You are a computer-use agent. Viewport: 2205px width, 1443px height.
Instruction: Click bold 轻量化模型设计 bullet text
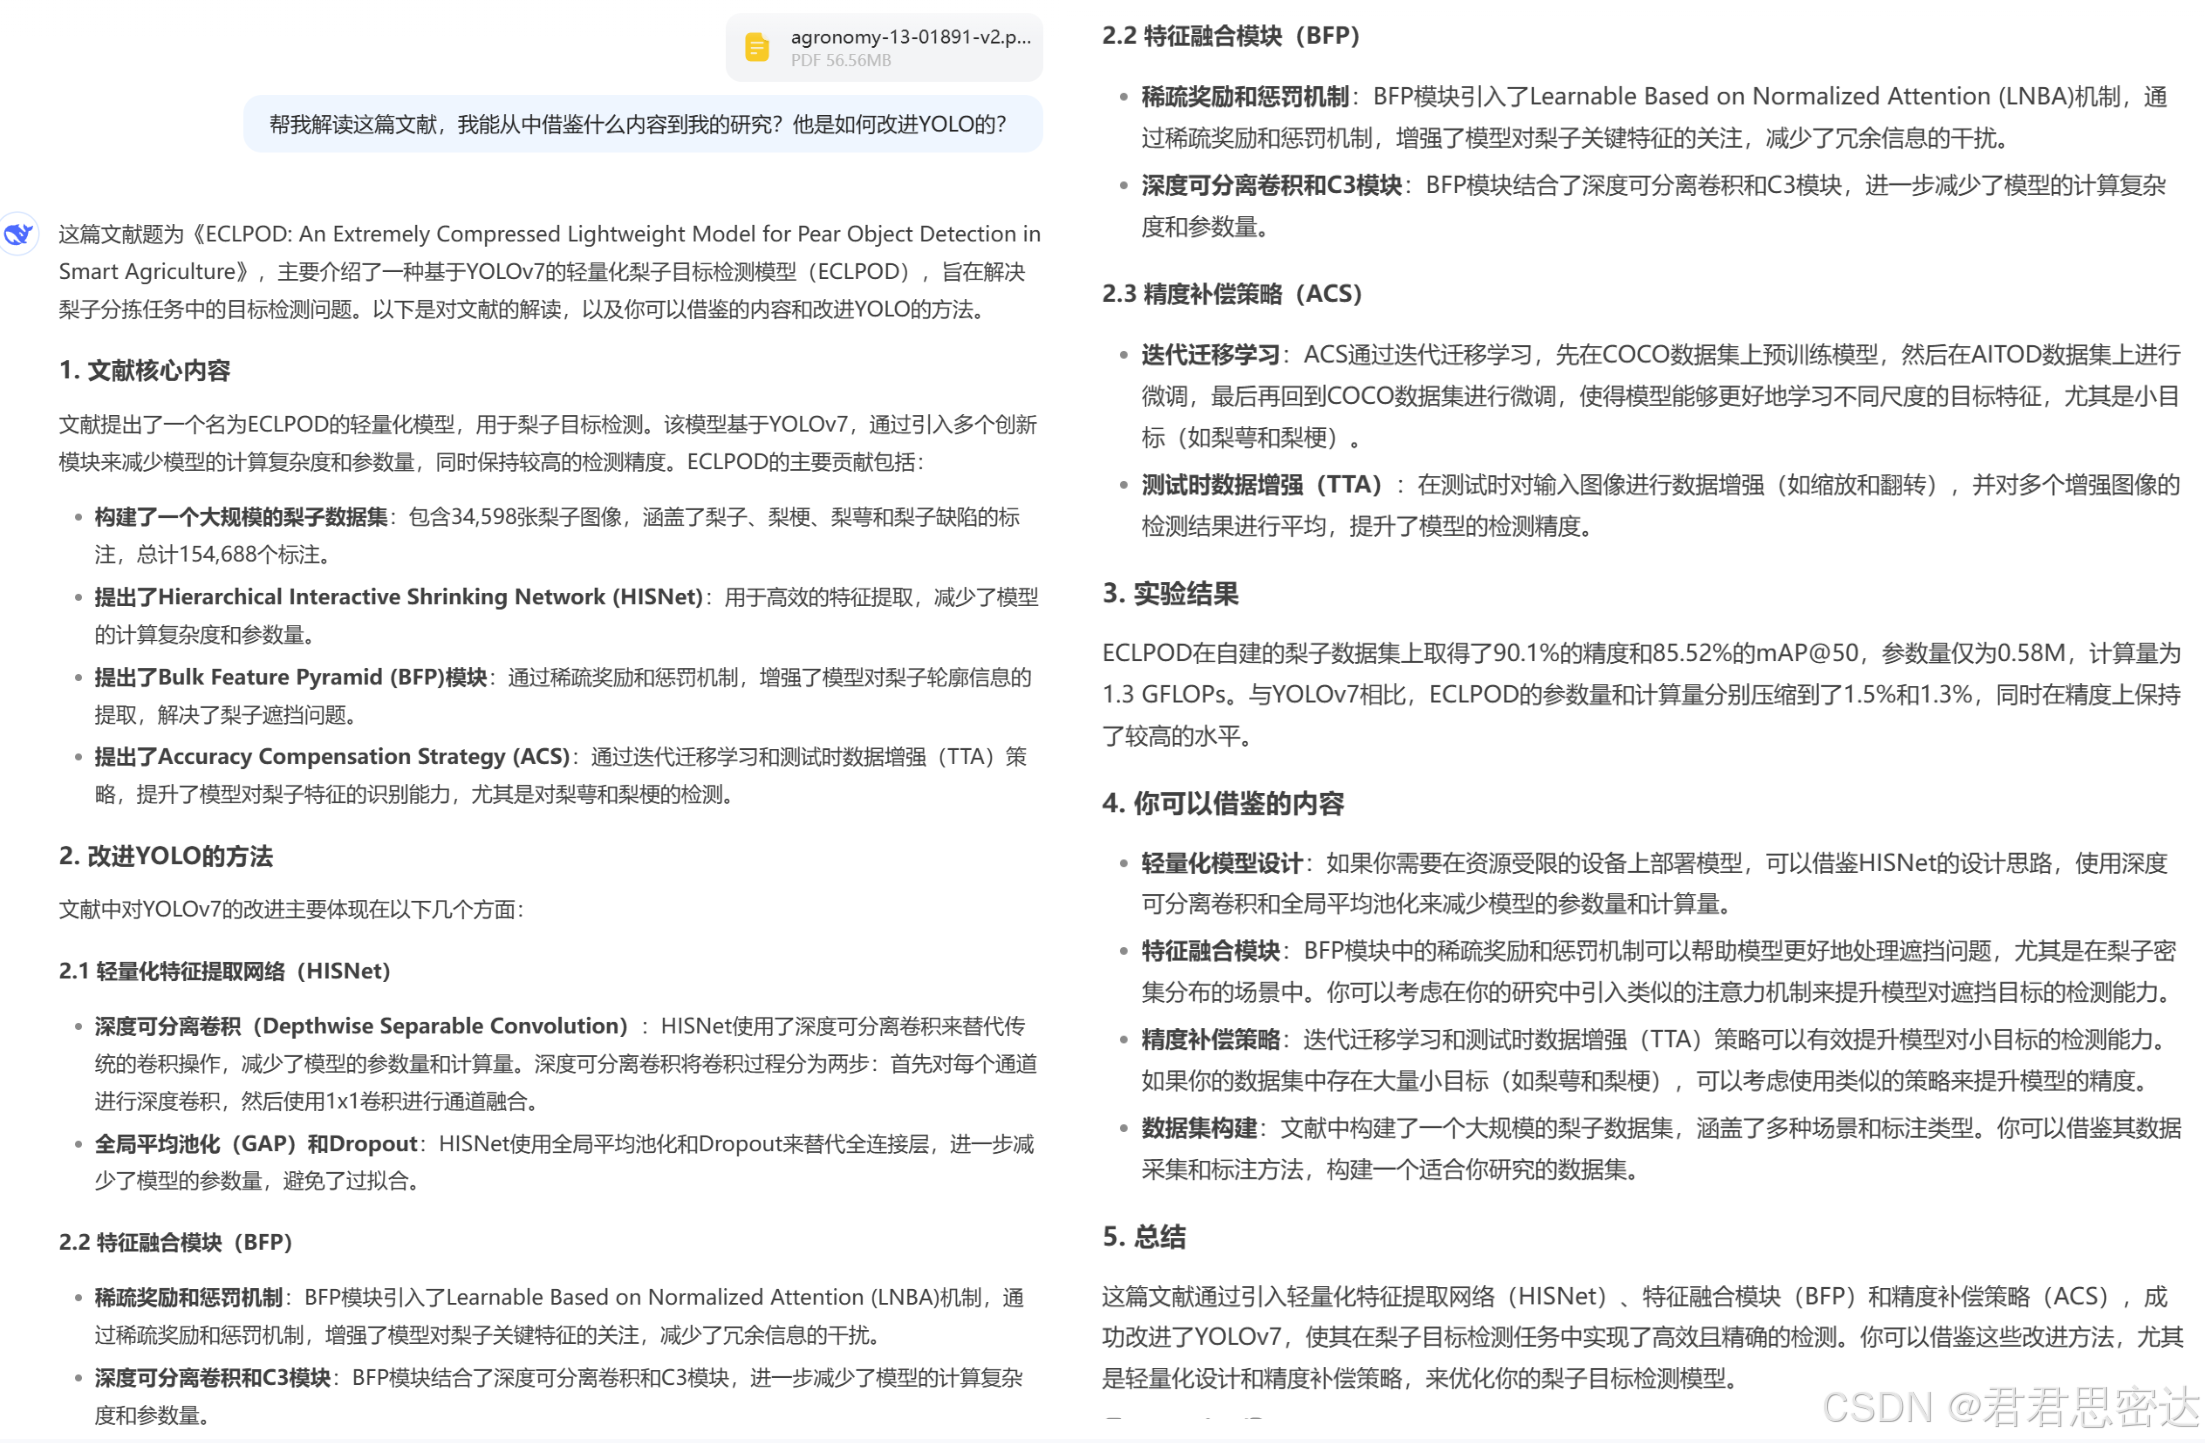coord(1221,863)
